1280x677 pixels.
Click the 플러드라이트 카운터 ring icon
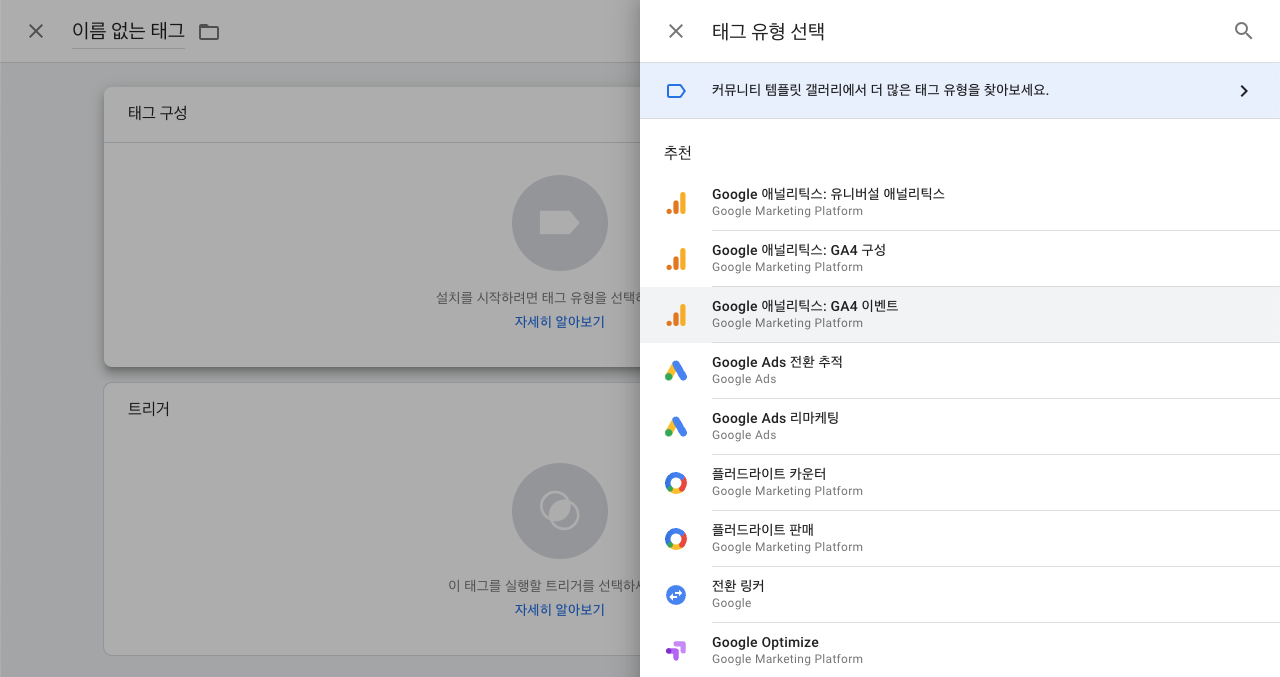[x=676, y=483]
